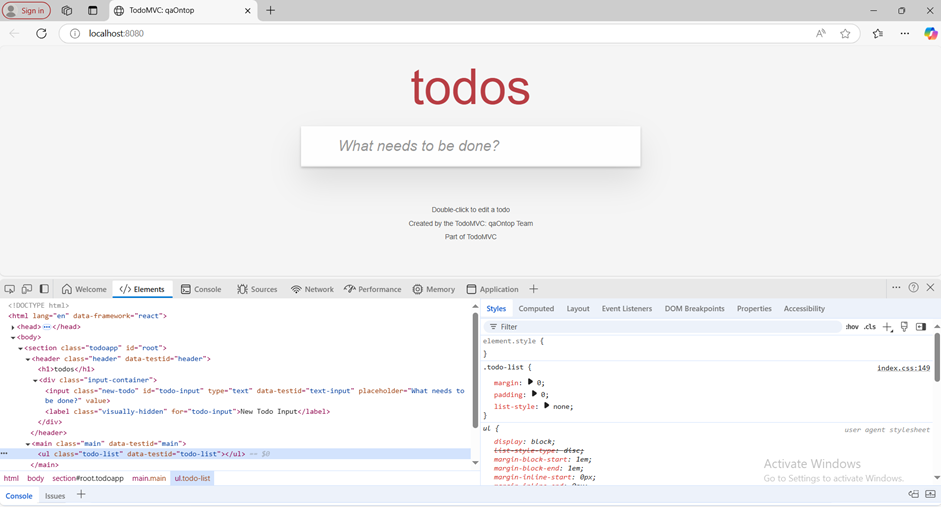Activate the inspect element picker tool
This screenshot has width=941, height=507.
click(10, 289)
